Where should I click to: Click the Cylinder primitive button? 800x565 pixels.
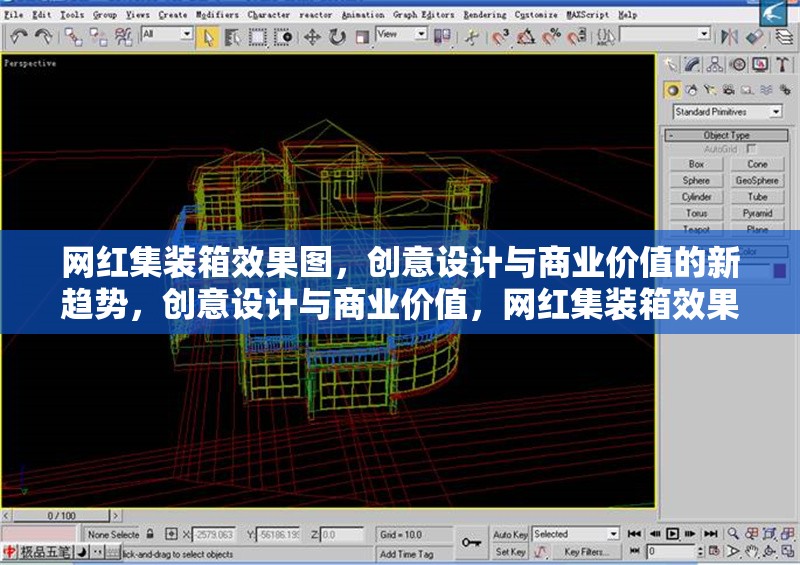(696, 197)
